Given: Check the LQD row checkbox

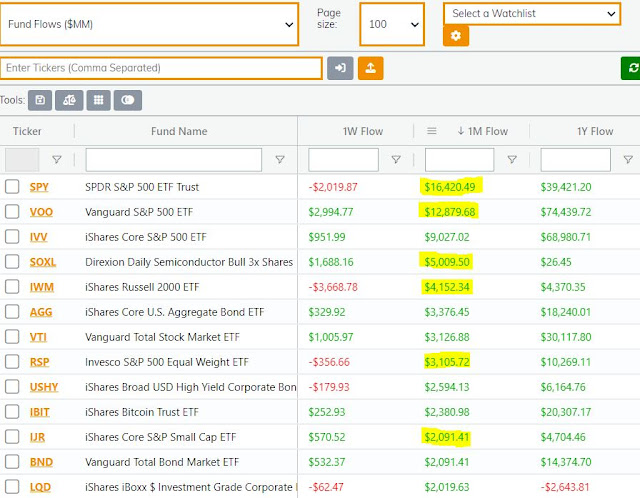Looking at the screenshot, I should point(12,487).
